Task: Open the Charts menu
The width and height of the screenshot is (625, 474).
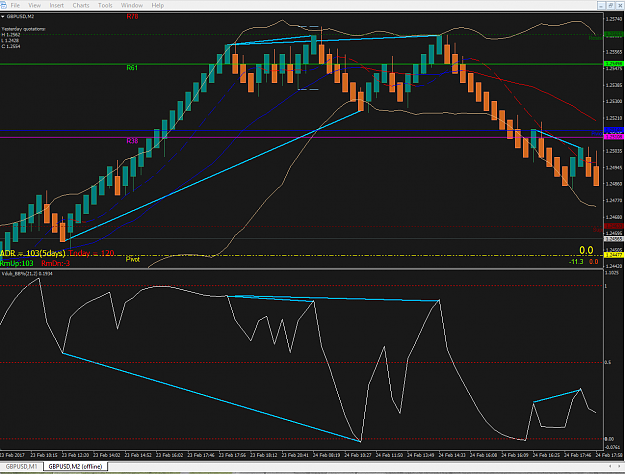Action: [x=81, y=5]
